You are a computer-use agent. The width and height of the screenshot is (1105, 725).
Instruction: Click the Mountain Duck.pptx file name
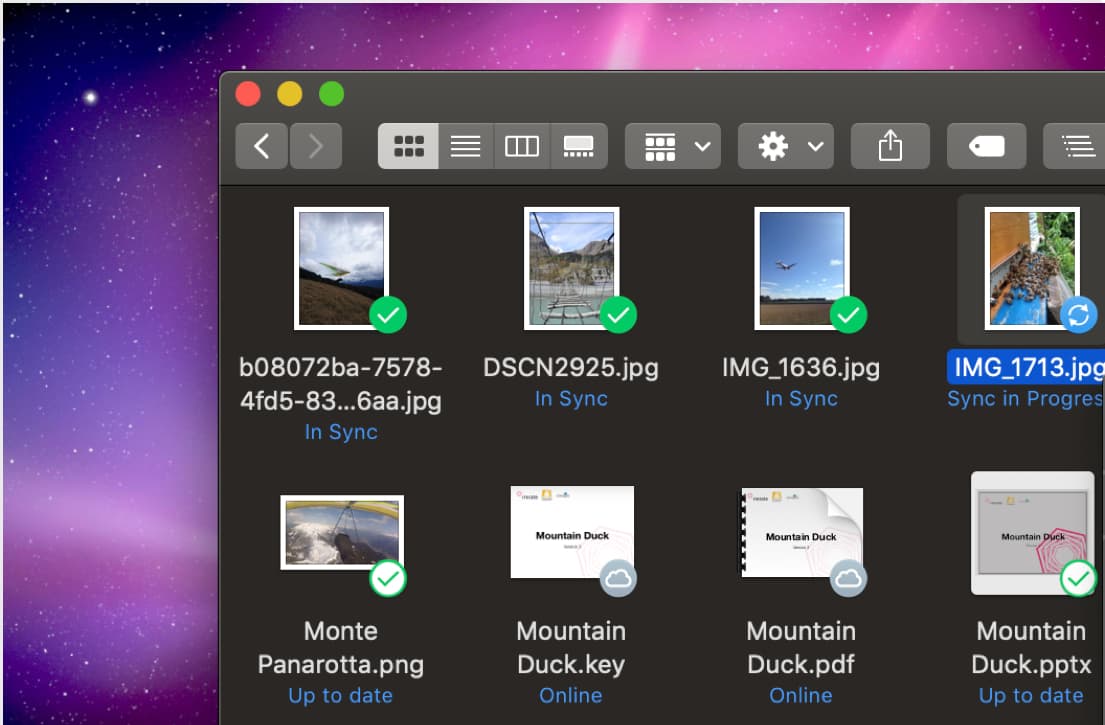(x=1031, y=647)
